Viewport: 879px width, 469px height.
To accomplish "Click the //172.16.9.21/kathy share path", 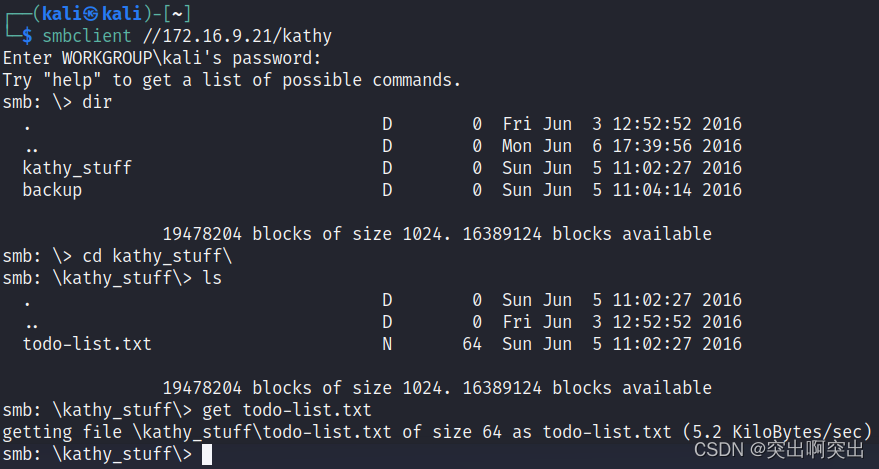I will 237,36.
